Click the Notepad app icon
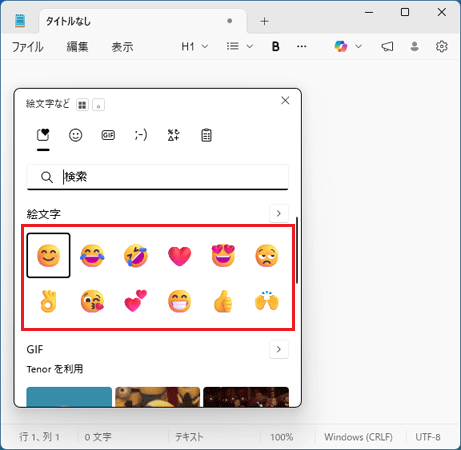 (20, 21)
